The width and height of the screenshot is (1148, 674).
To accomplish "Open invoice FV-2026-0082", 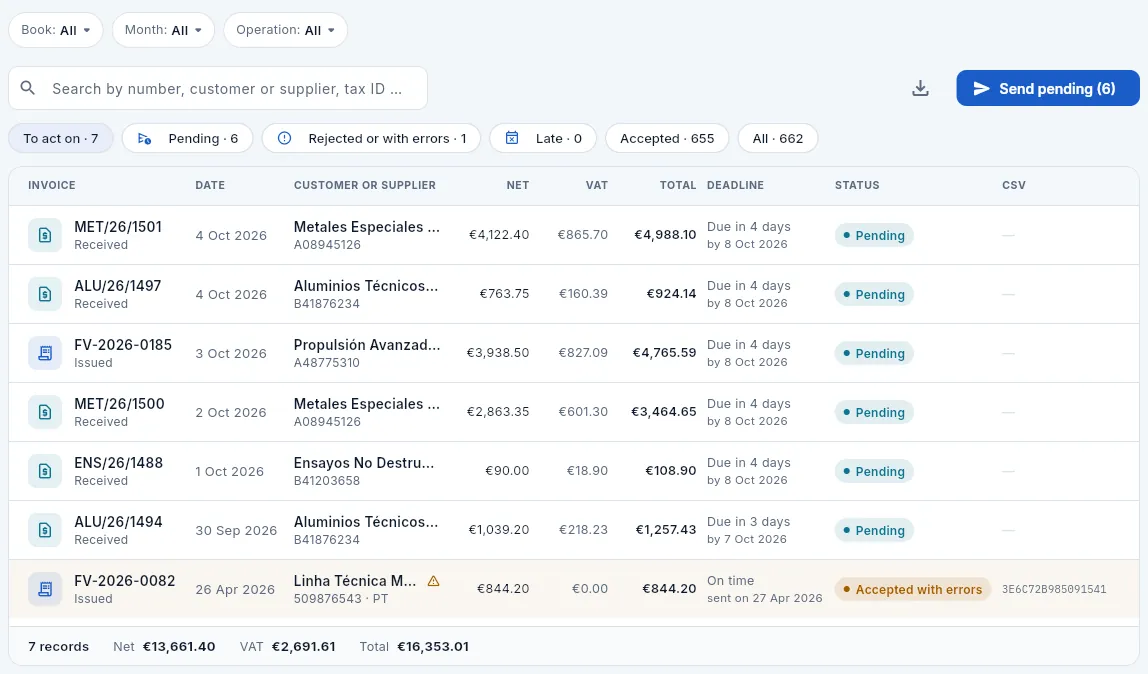I will (124, 581).
